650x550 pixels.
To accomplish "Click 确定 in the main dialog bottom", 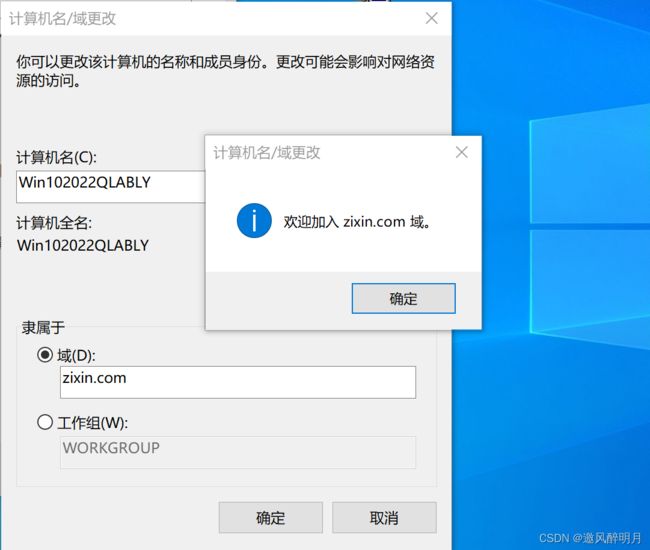I will pyautogui.click(x=271, y=517).
